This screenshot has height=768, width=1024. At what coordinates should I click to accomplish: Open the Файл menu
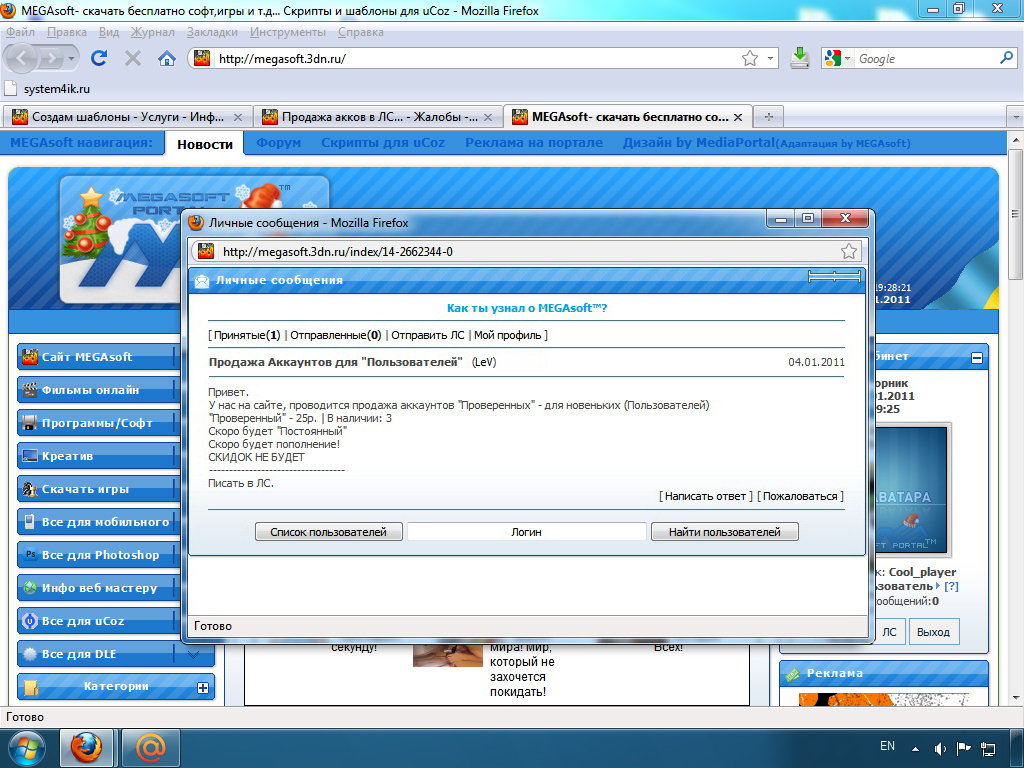[20, 32]
